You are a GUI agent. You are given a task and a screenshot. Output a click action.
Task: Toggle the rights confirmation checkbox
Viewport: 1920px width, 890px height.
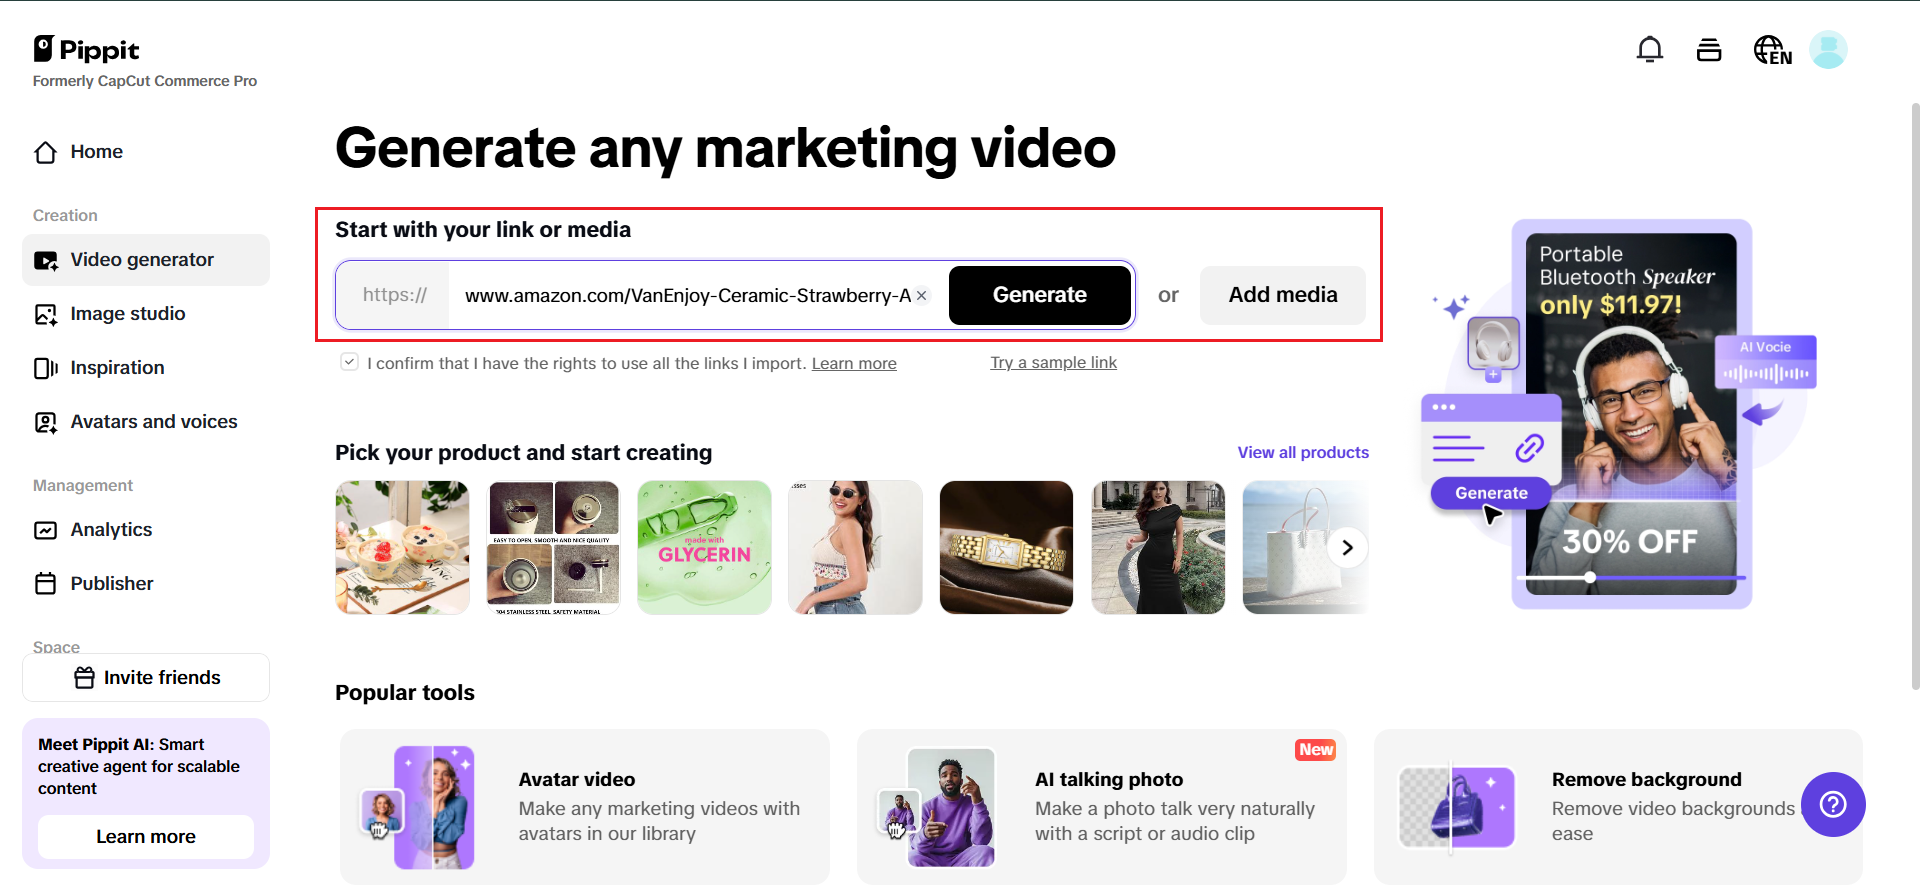point(349,362)
